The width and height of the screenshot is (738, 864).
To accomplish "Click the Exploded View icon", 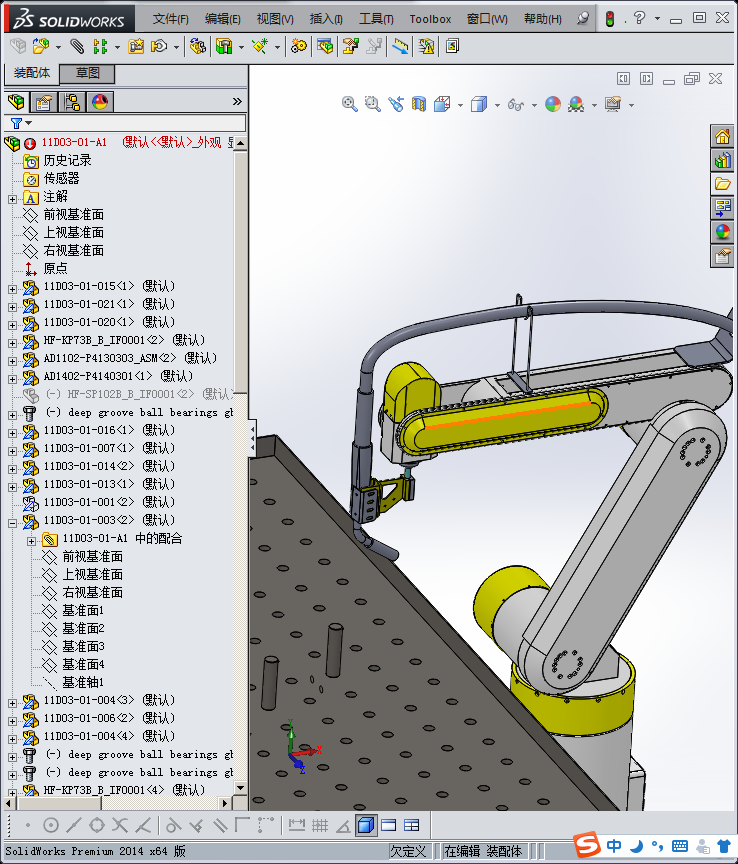I will coord(351,46).
